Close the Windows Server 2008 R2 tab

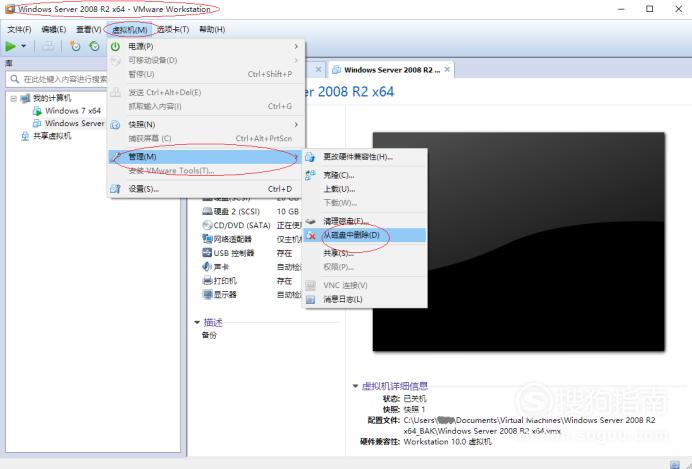coord(447,69)
